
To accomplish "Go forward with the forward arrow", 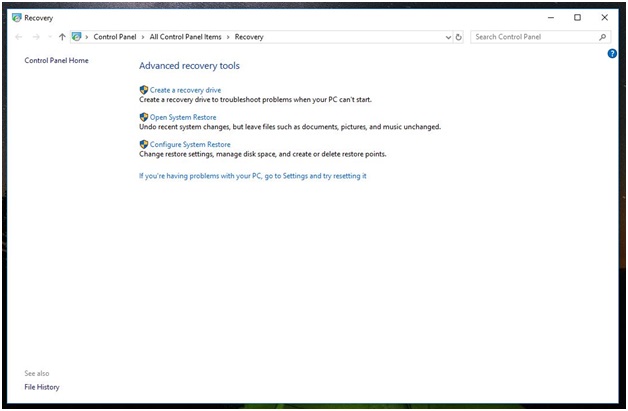I will 36,37.
